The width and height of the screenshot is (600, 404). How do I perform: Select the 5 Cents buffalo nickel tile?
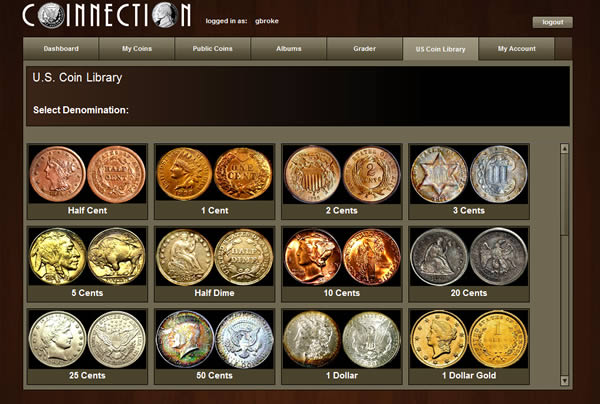[87, 264]
